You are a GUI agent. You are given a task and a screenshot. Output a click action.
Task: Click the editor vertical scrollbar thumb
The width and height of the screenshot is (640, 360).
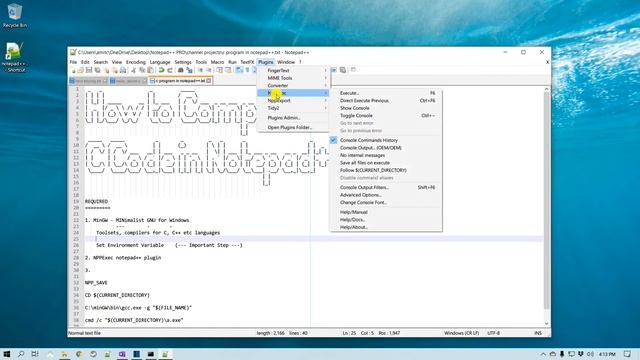tap(547, 201)
